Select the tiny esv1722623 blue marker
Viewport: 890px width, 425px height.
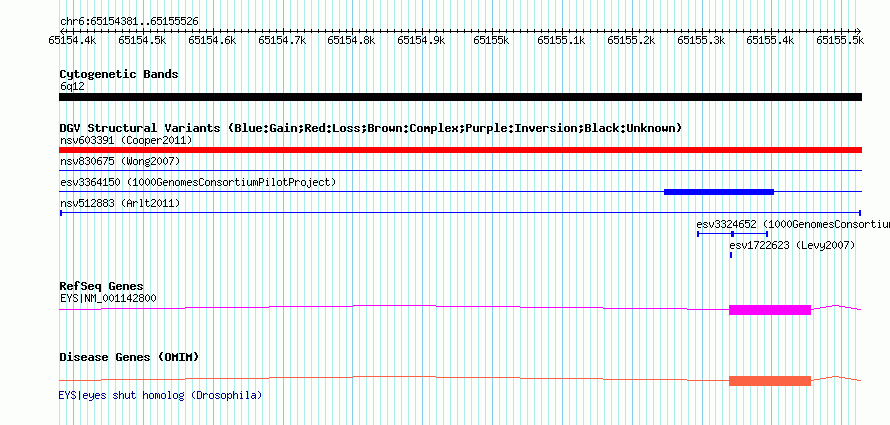(x=731, y=255)
